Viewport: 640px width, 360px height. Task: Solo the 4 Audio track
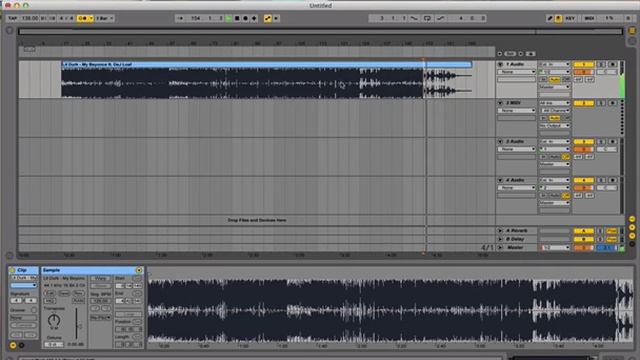point(601,180)
